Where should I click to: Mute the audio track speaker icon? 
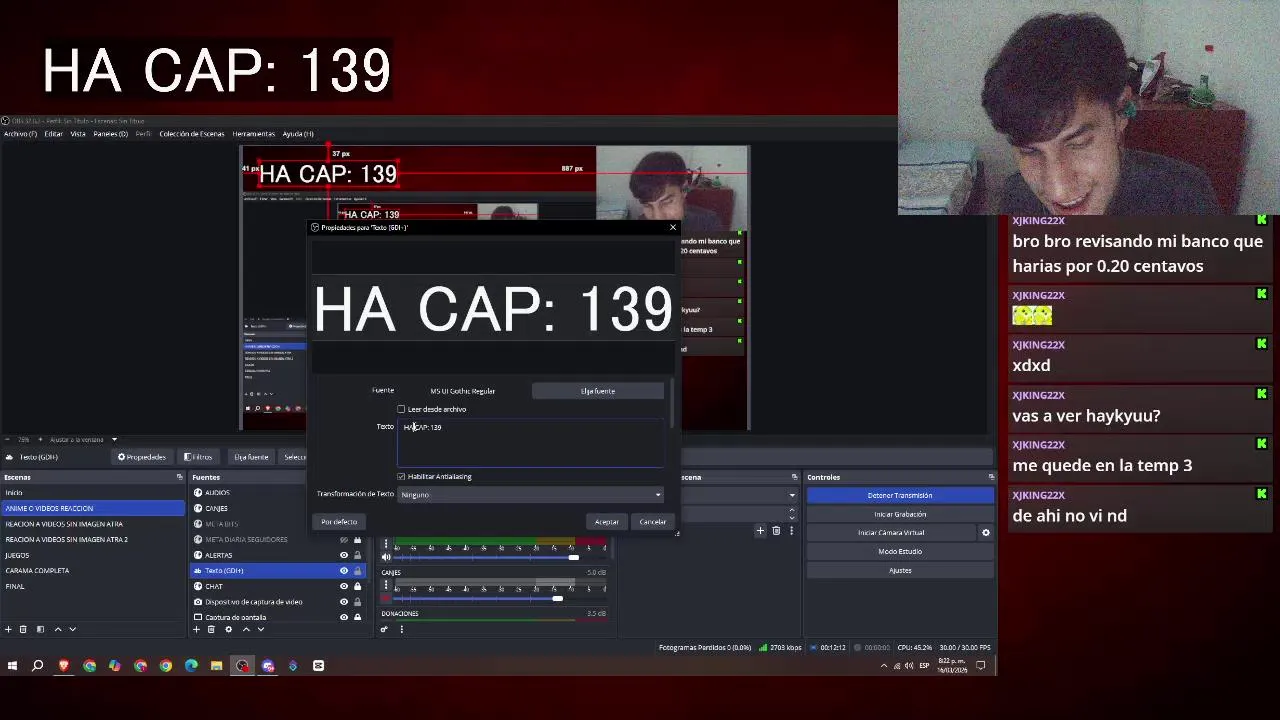click(x=386, y=557)
